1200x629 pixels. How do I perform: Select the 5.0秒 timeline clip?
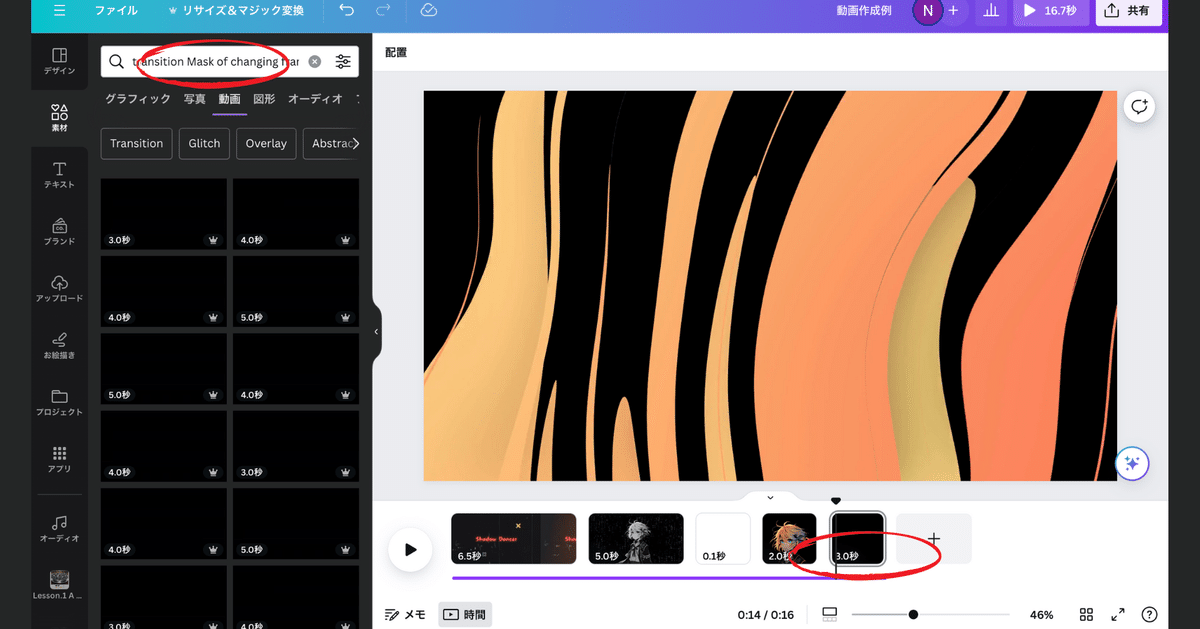coord(636,539)
